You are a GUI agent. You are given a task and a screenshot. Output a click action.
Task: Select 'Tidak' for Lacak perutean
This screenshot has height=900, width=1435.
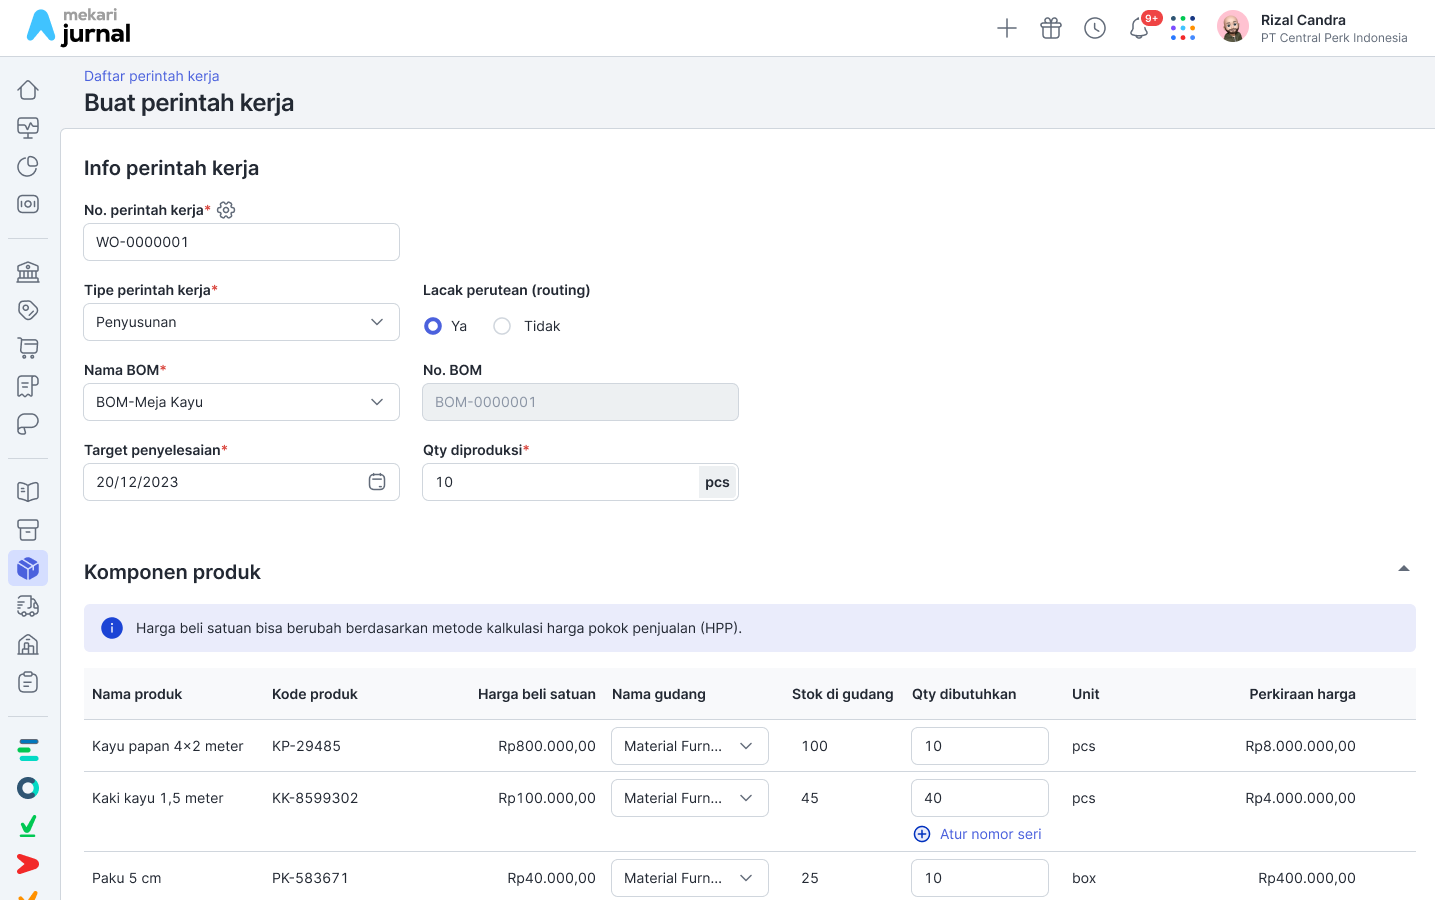coord(502,326)
